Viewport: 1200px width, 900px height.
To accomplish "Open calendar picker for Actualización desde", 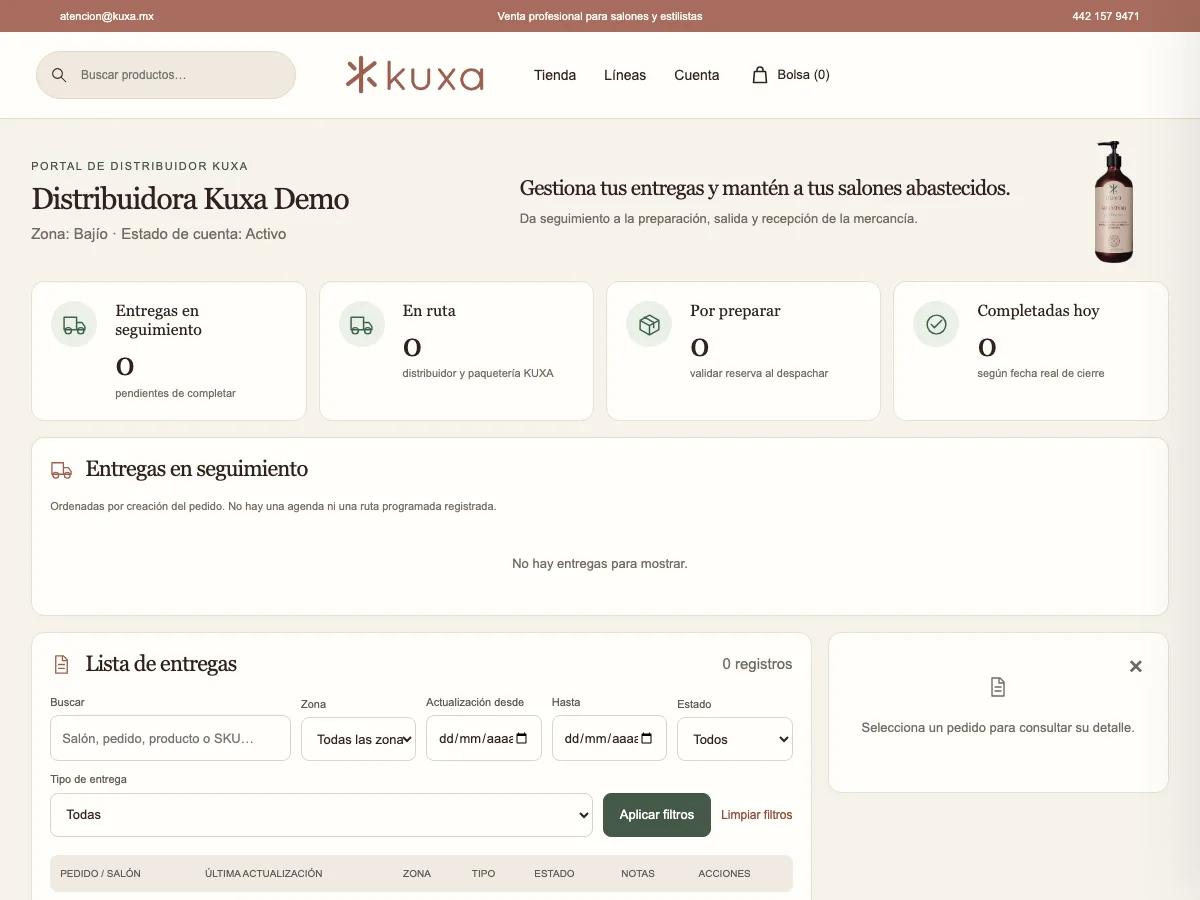I will click(x=521, y=739).
